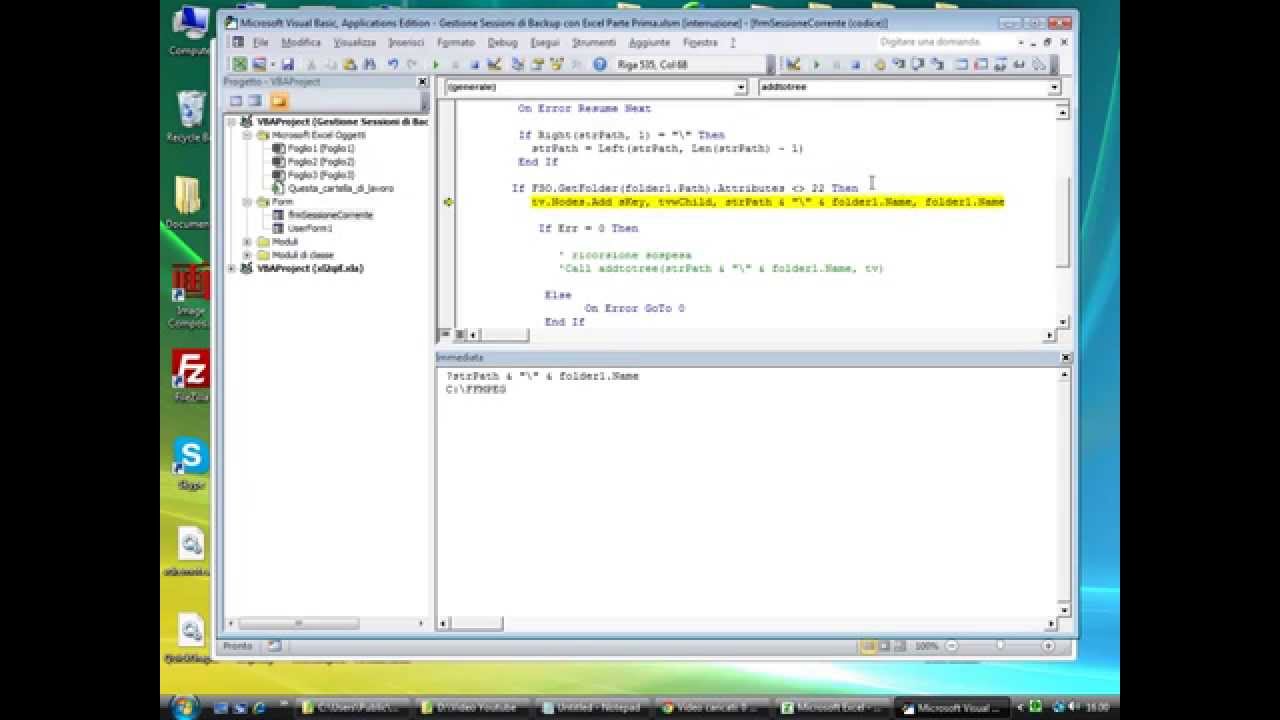Screen dimensions: 1280x720
Task: Open Insert UserForm dropdown arrow in toolbar
Action: pyautogui.click(x=273, y=64)
